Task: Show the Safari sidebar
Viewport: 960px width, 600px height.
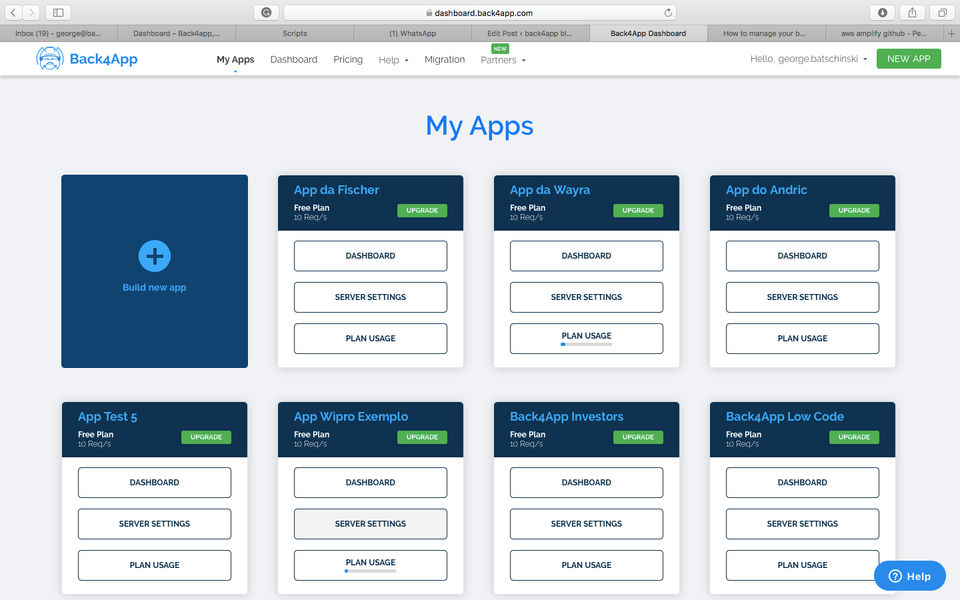Action: coord(58,12)
